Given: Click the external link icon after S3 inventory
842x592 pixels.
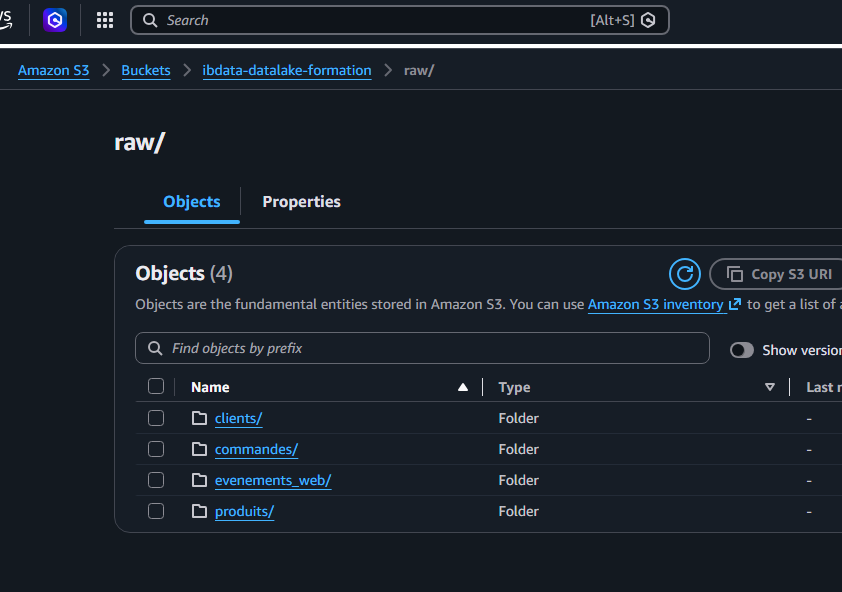Looking at the screenshot, I should 735,304.
